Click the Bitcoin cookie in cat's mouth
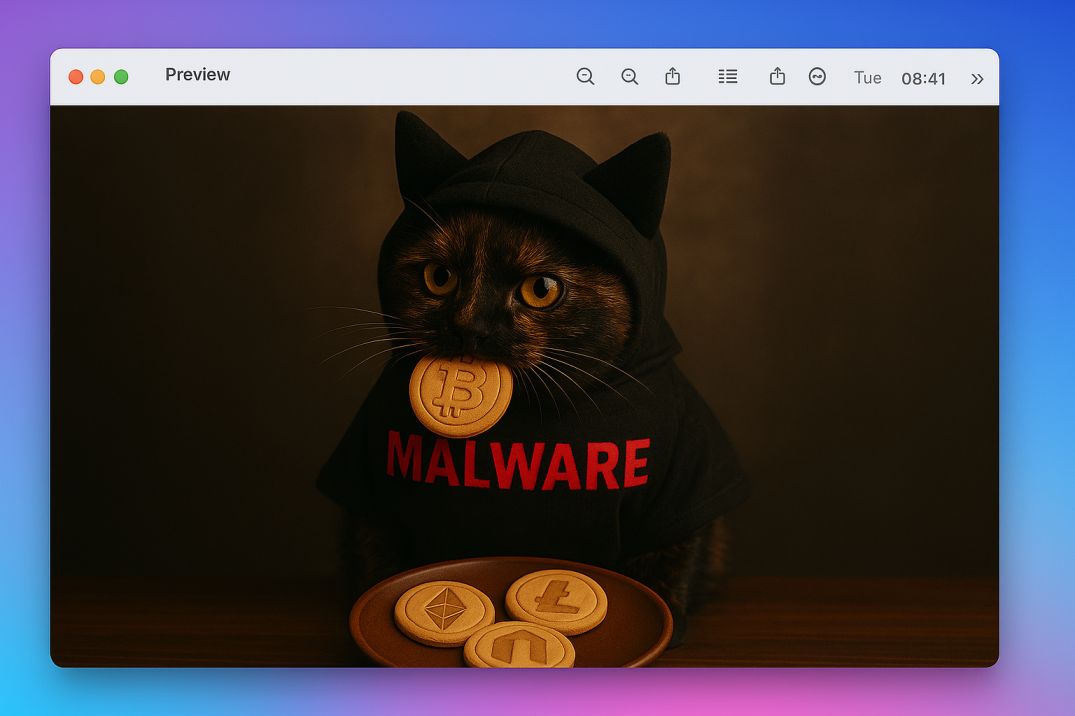This screenshot has height=716, width=1075. click(x=460, y=394)
